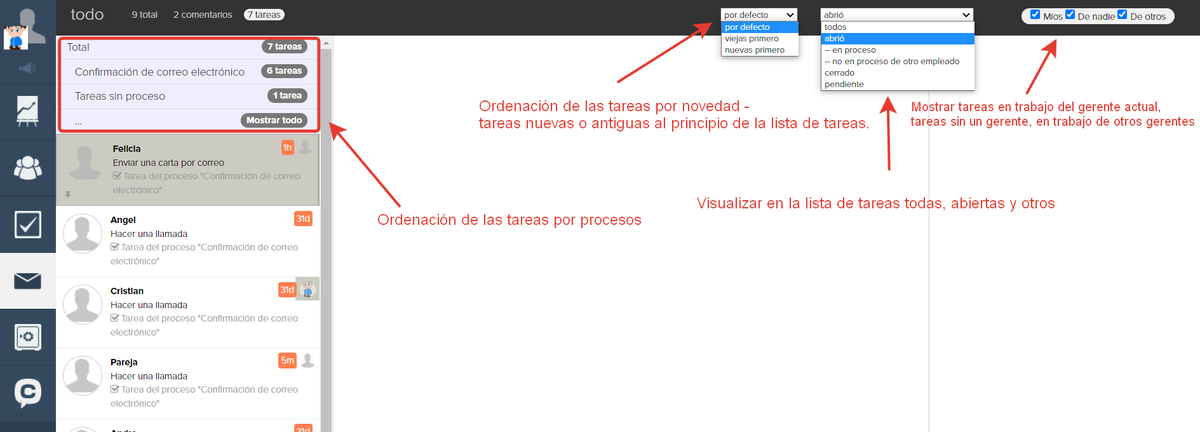Click Cristian's contact avatar

tap(84, 305)
